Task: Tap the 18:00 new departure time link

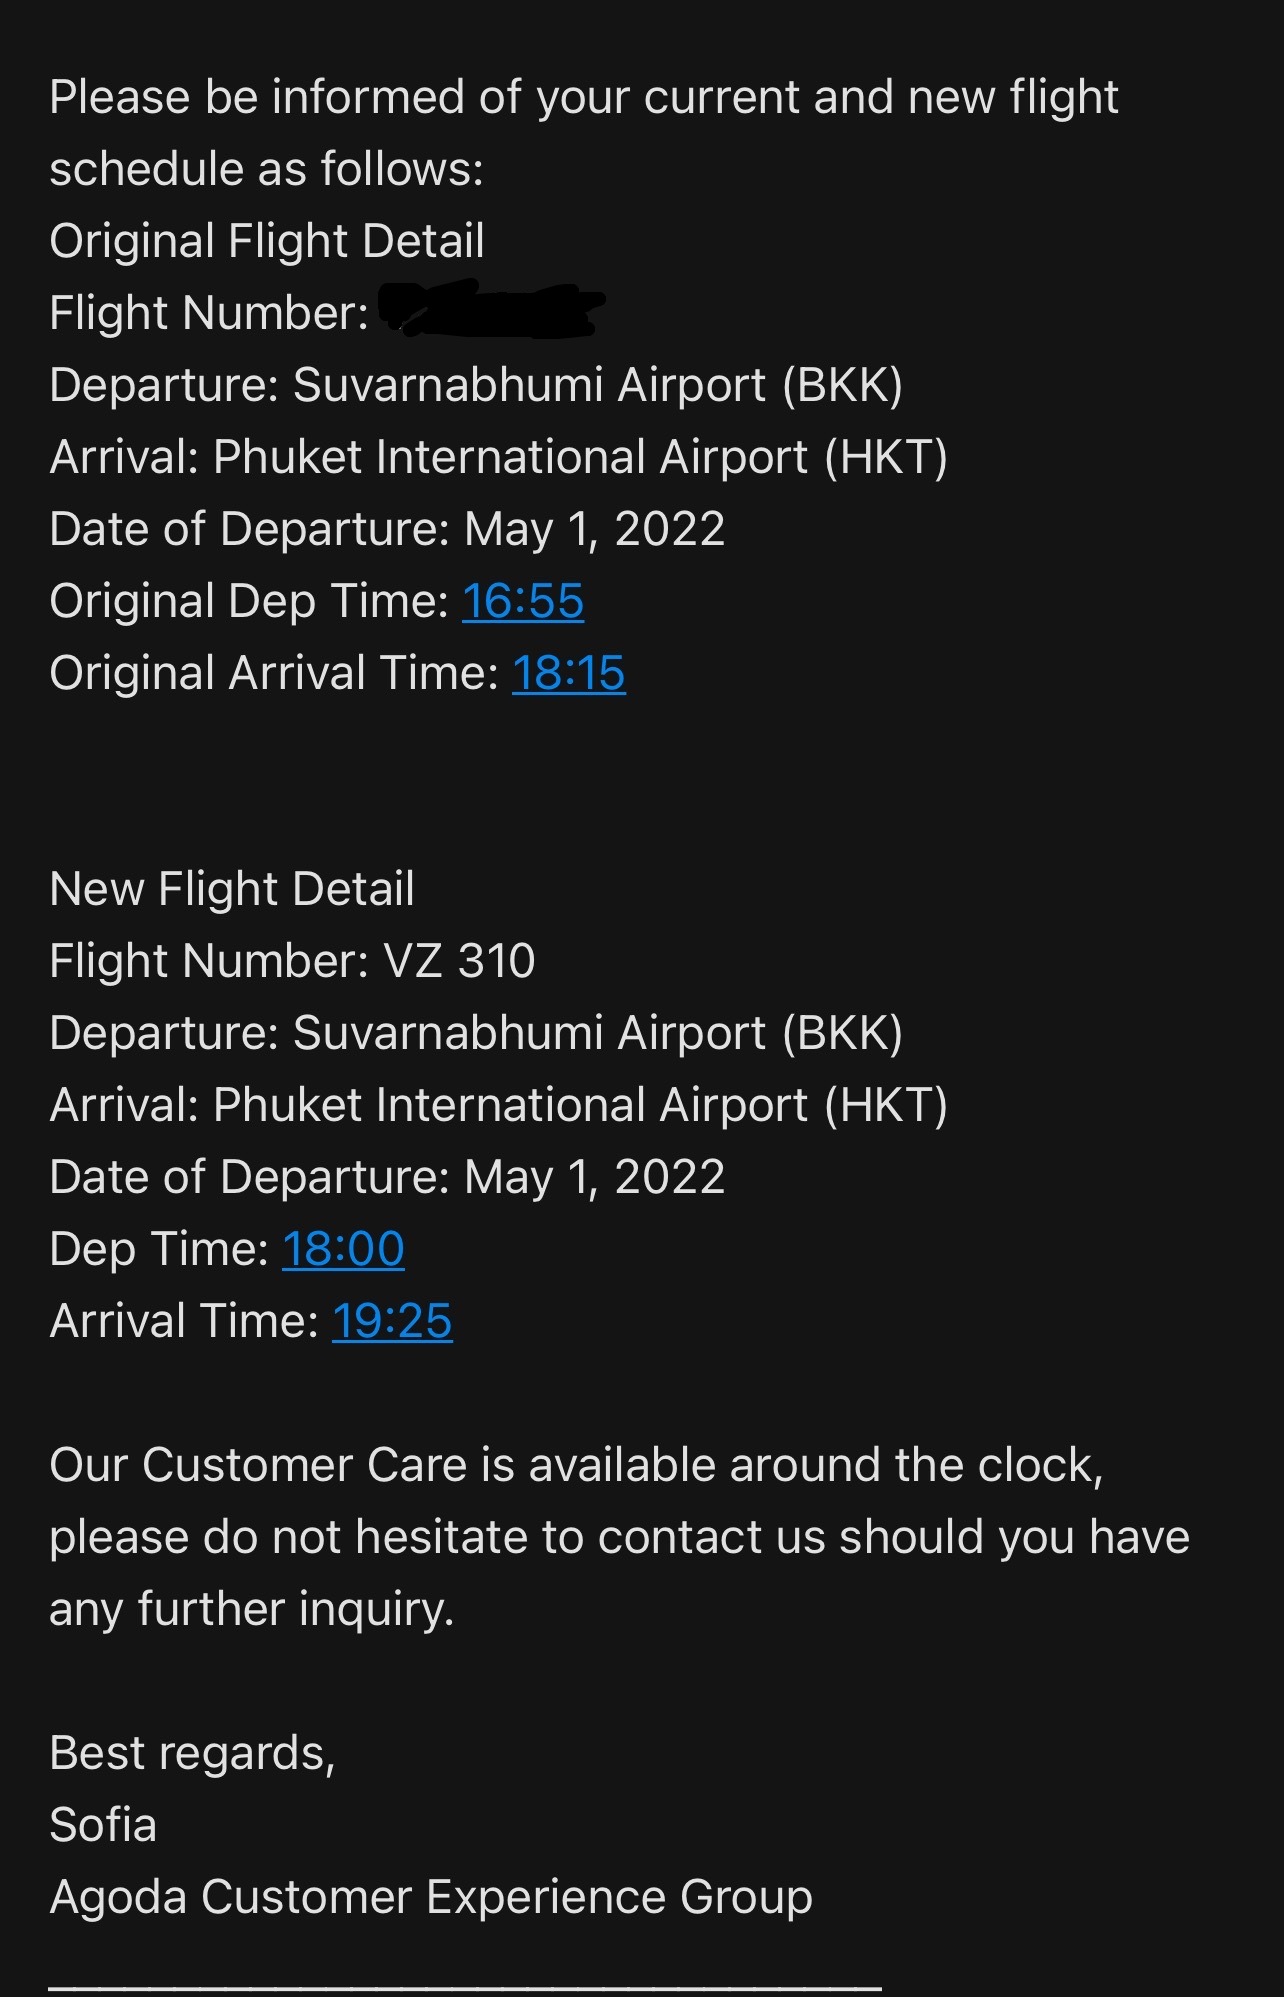Action: [343, 1249]
